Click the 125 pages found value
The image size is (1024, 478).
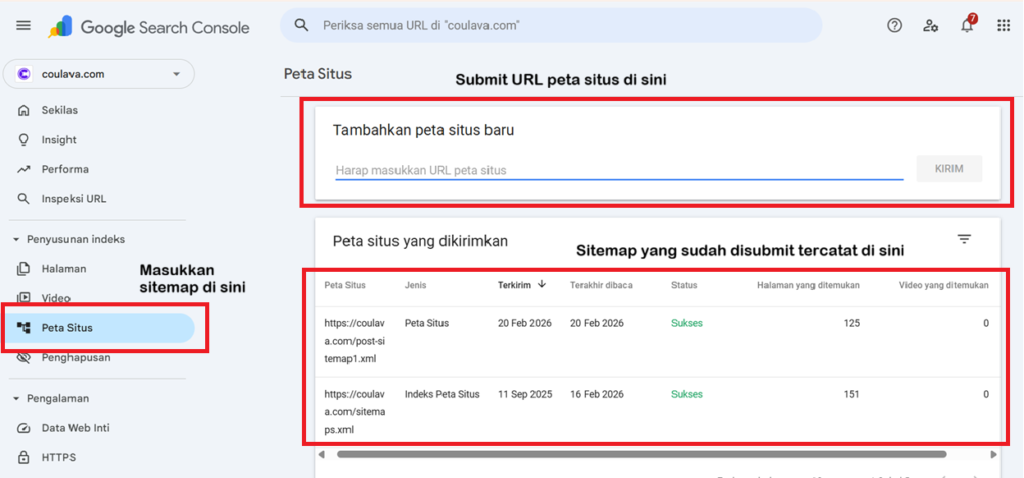point(851,323)
